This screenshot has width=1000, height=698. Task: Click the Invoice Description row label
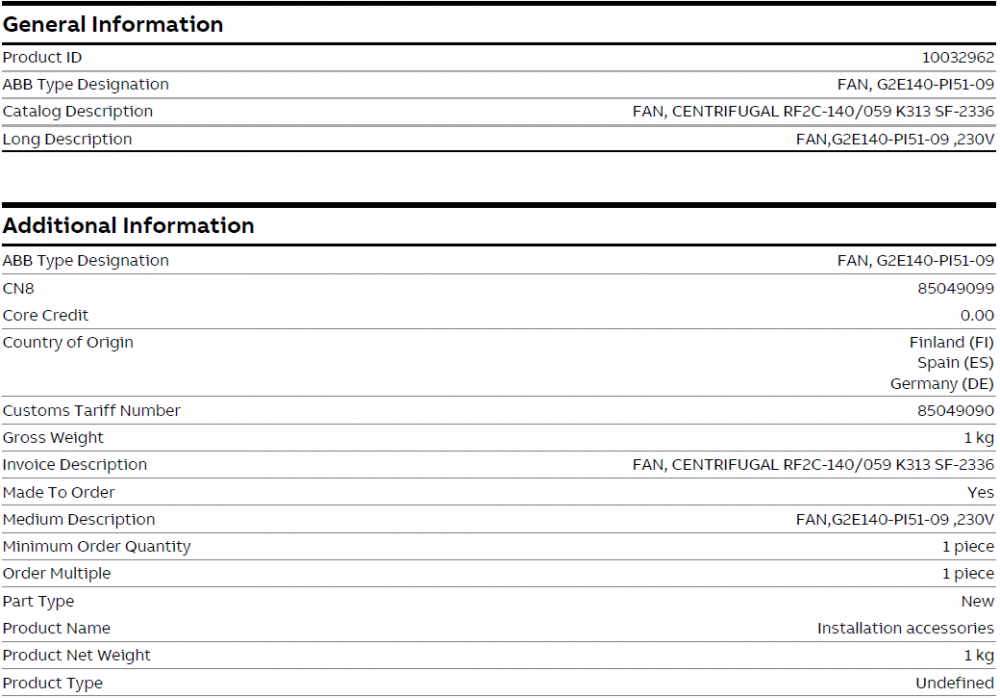pos(75,465)
